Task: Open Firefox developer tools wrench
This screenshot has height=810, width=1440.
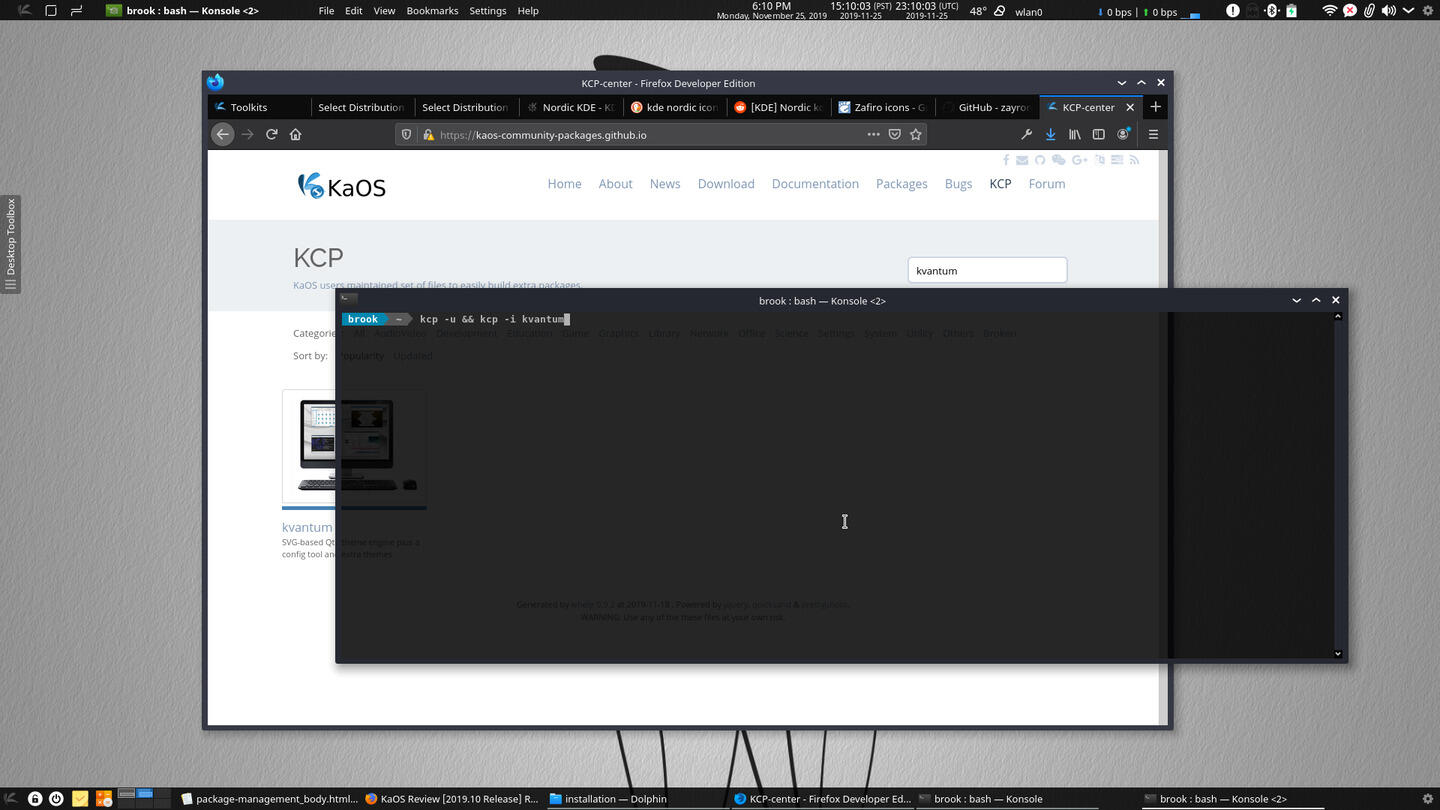Action: [1026, 134]
